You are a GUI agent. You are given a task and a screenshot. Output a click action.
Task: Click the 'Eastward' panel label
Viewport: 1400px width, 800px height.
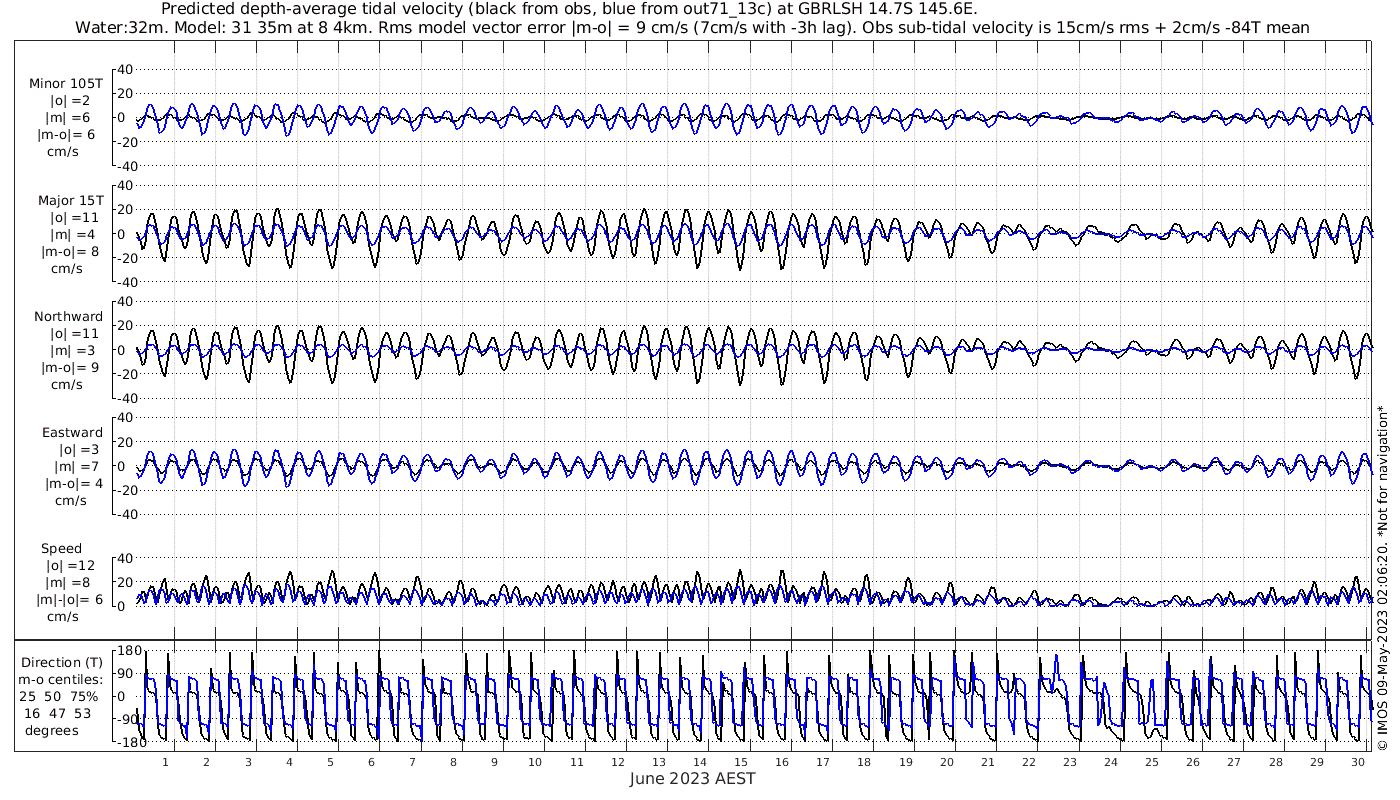(72, 433)
